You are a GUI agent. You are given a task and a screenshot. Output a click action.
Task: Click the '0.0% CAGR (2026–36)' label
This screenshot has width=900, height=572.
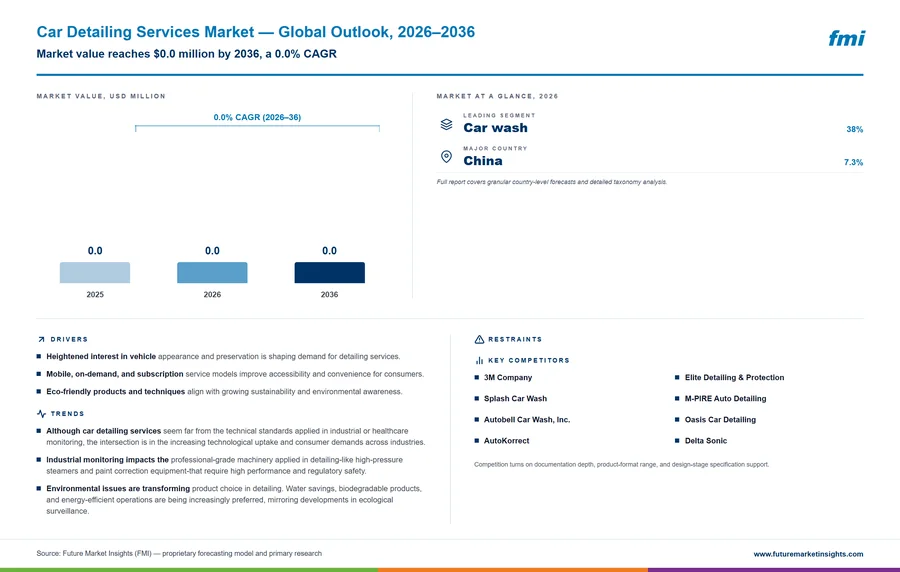(257, 117)
